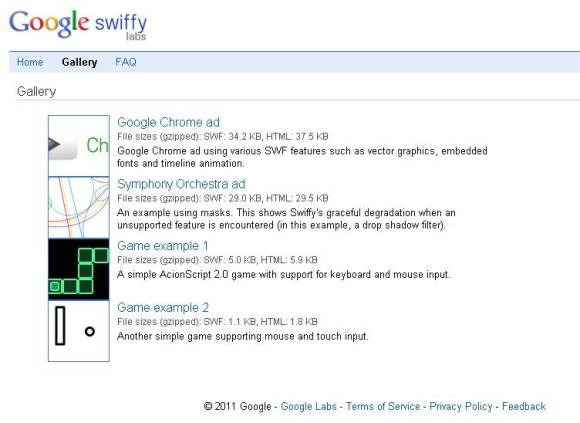Click the snake head square with inner dot
Viewport: 580px width, 423px height.
(55, 286)
